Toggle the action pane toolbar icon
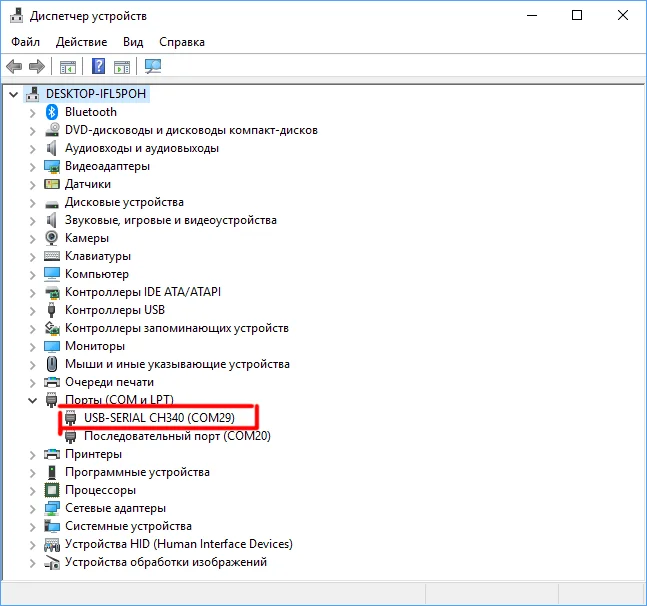The image size is (647, 606). [122, 66]
